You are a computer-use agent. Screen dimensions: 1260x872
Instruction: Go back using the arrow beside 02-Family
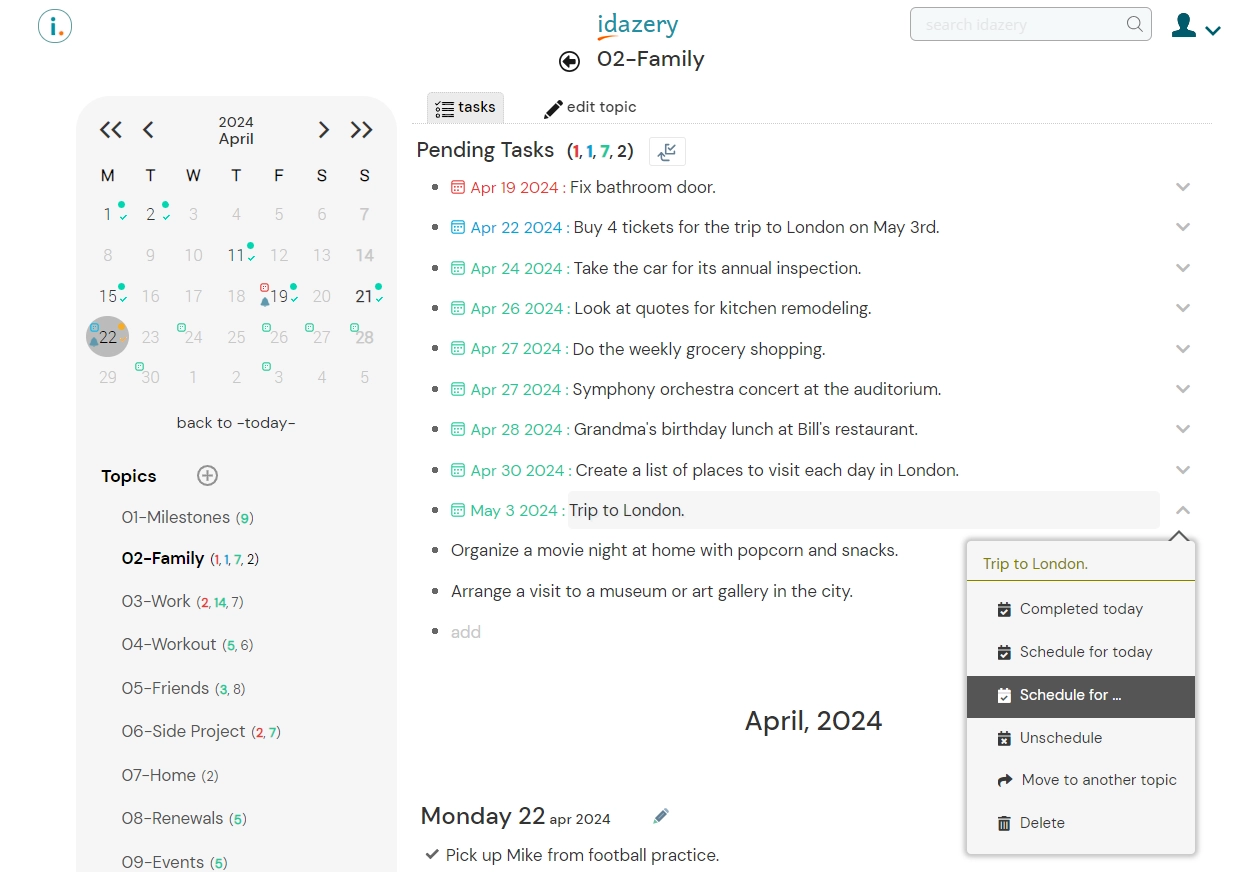[569, 61]
